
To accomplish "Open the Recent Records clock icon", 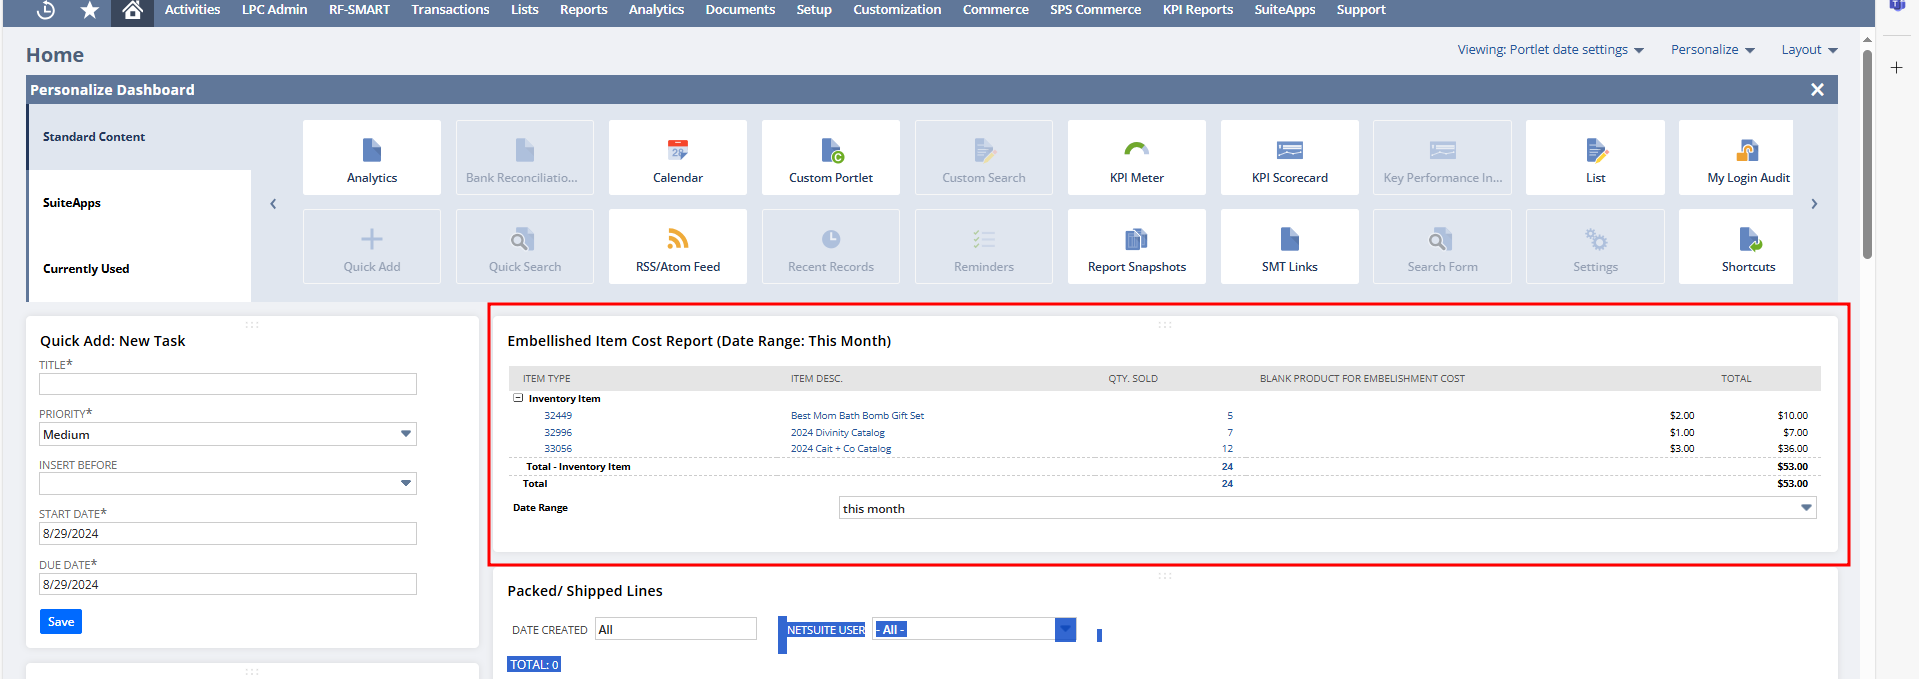I will pyautogui.click(x=46, y=11).
